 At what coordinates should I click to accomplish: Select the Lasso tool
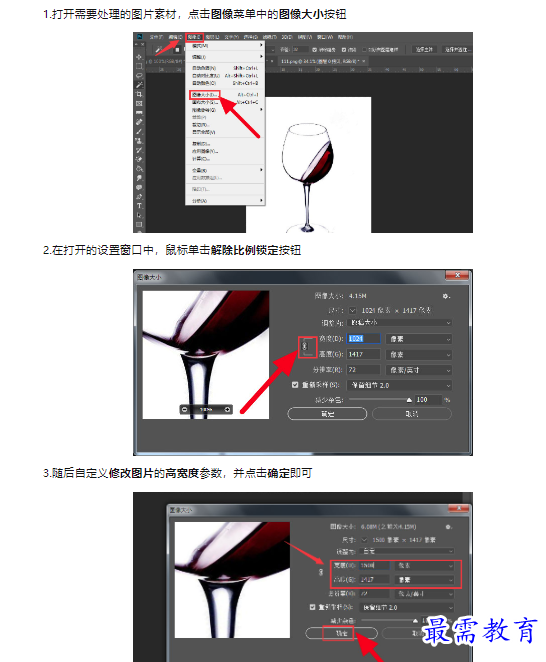point(139,75)
